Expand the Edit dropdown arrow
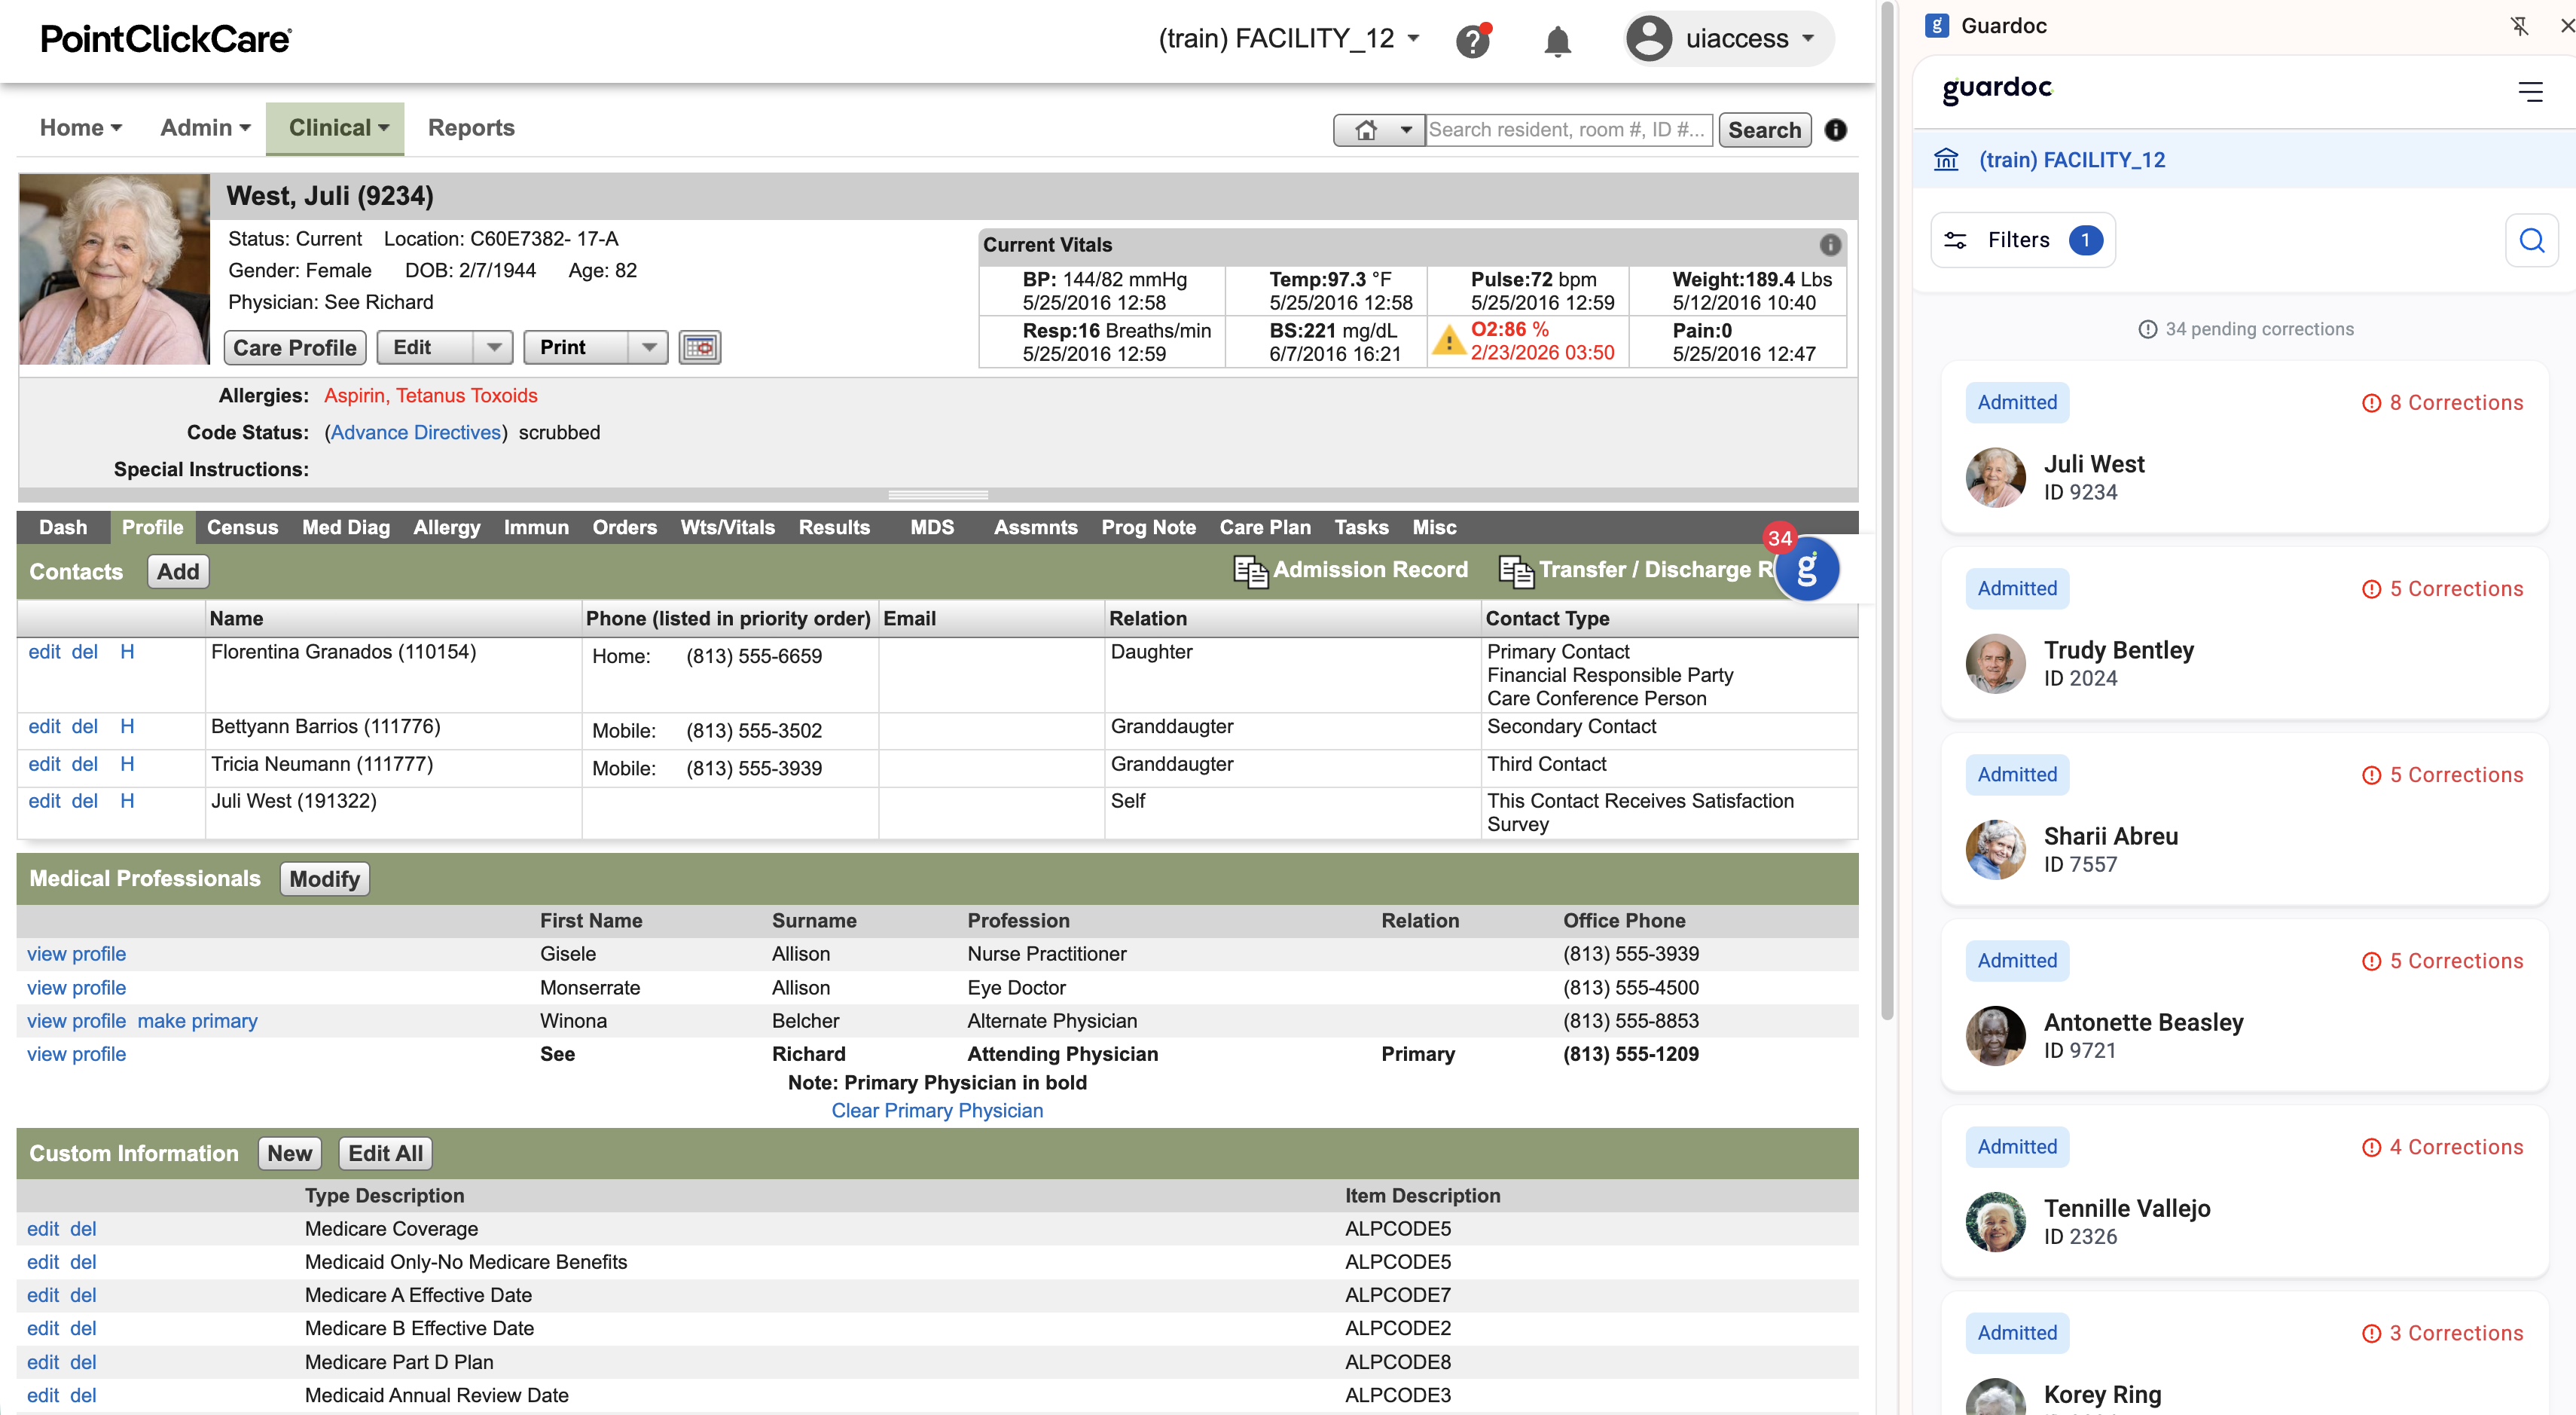This screenshot has height=1415, width=2576. tap(493, 347)
